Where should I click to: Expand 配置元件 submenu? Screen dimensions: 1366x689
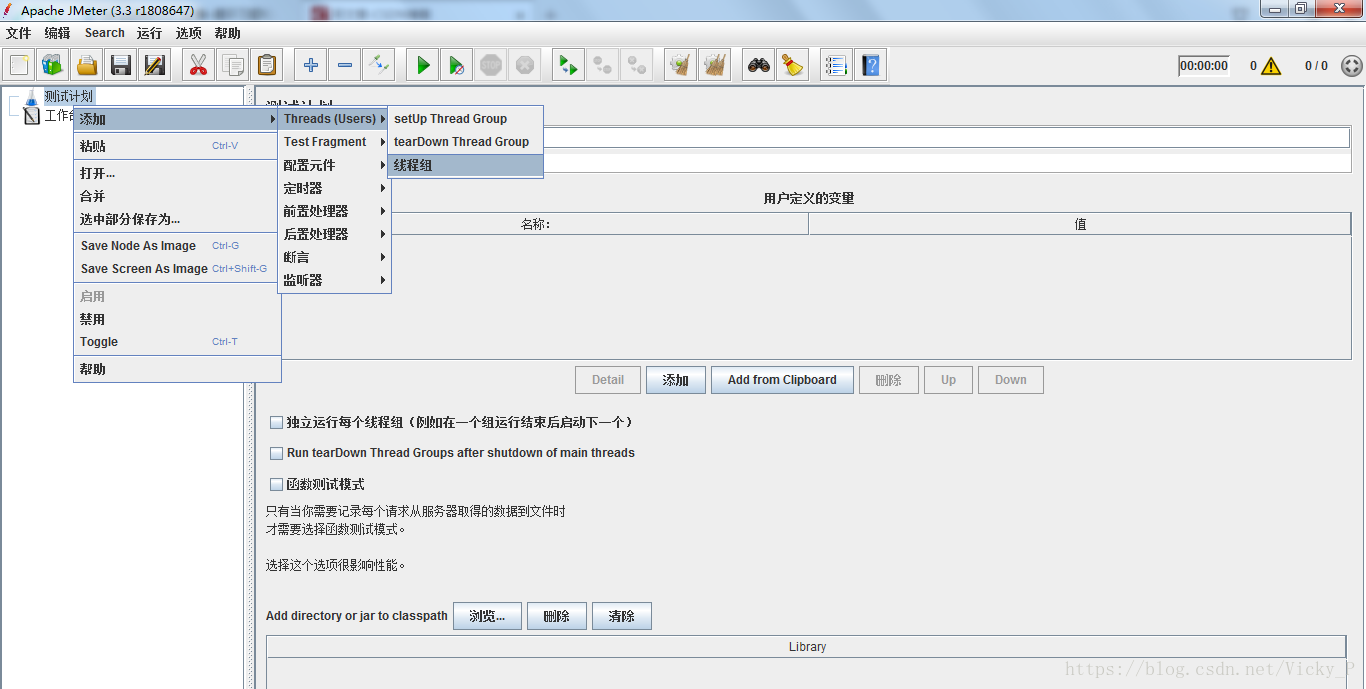[x=333, y=165]
